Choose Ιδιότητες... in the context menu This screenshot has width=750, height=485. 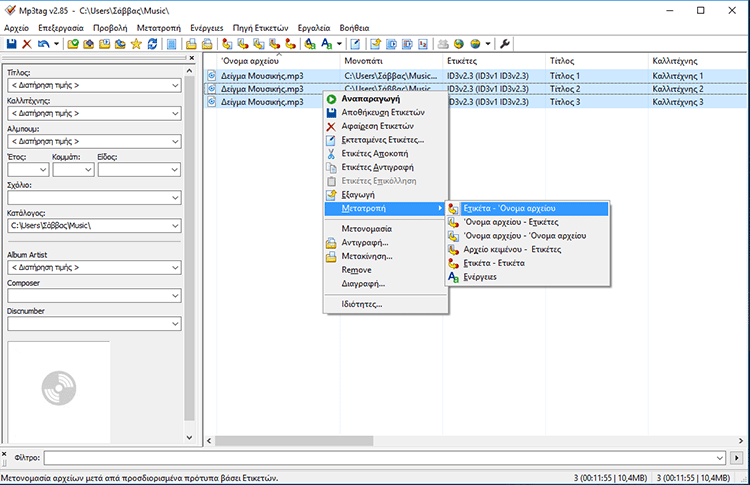pyautogui.click(x=386, y=304)
